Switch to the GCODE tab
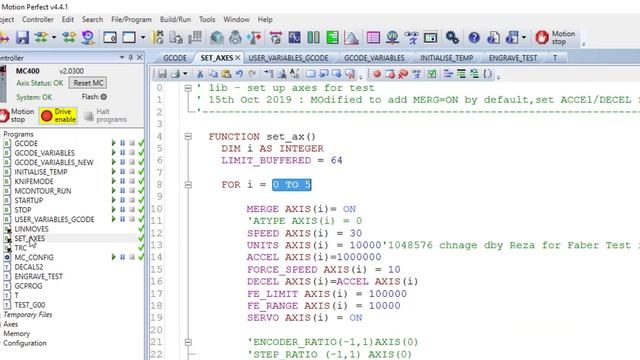Screen dimensions: 640x360 pyautogui.click(x=175, y=58)
